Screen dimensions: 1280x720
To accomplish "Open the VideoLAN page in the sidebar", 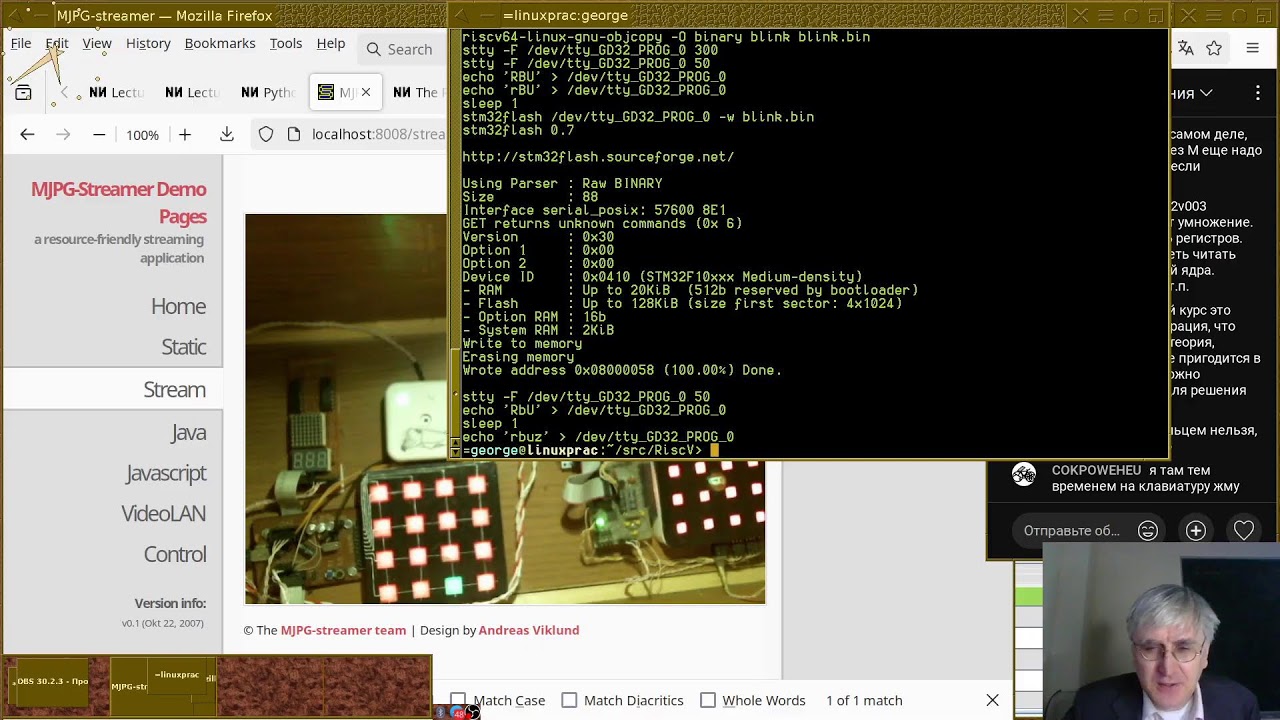I will coord(163,513).
